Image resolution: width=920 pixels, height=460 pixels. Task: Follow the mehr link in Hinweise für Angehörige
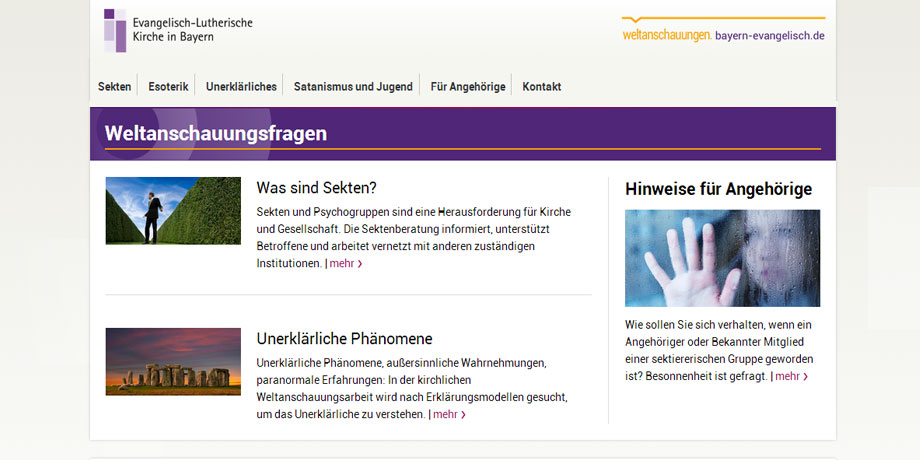click(x=792, y=376)
